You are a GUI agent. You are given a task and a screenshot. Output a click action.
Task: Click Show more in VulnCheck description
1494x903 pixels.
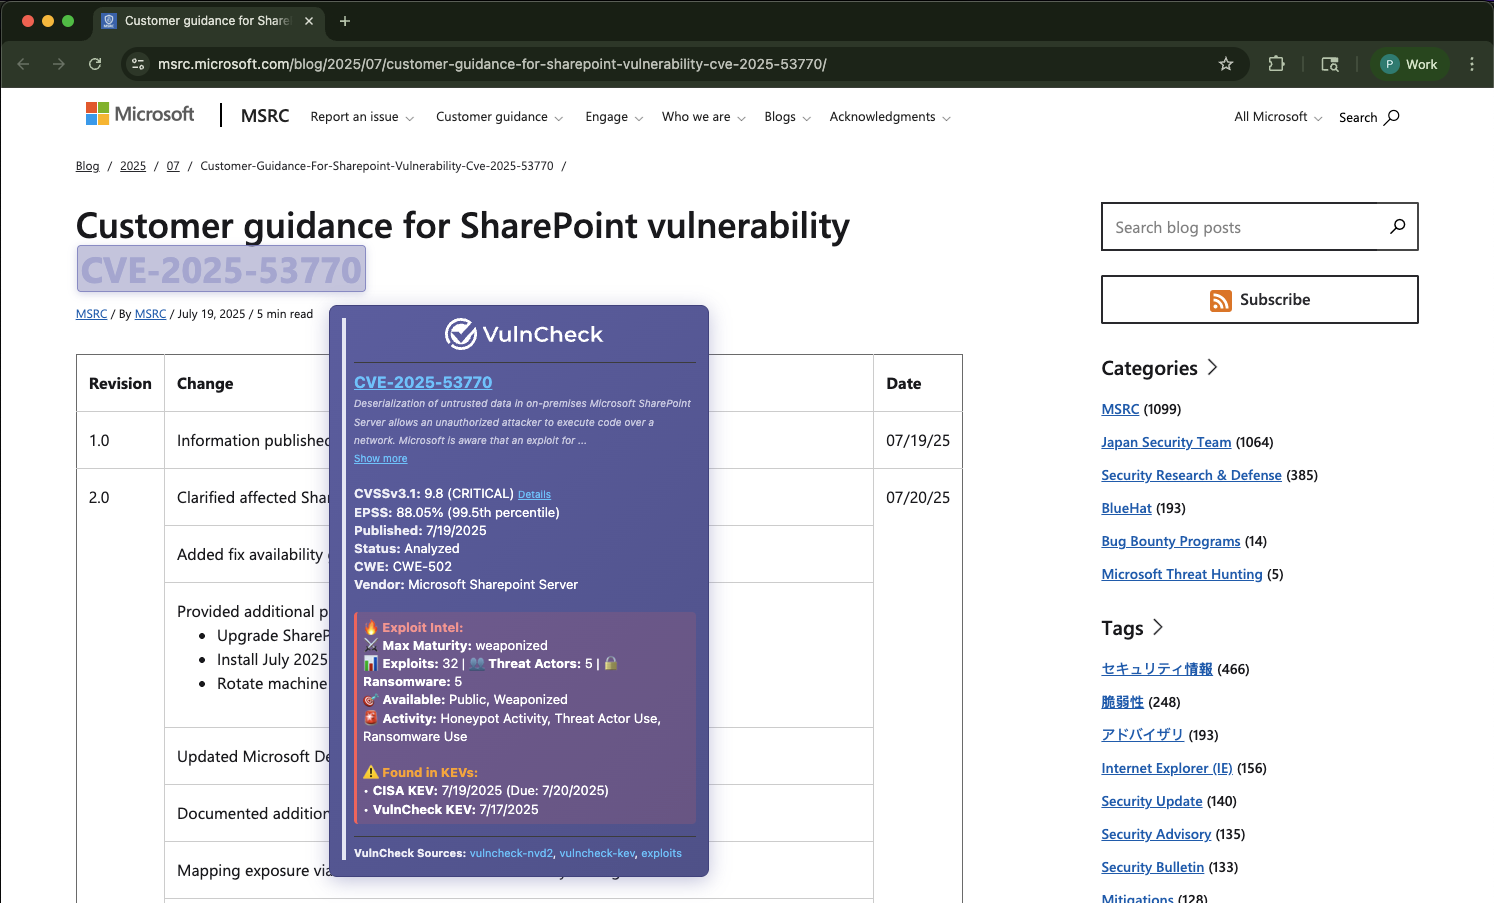380,459
